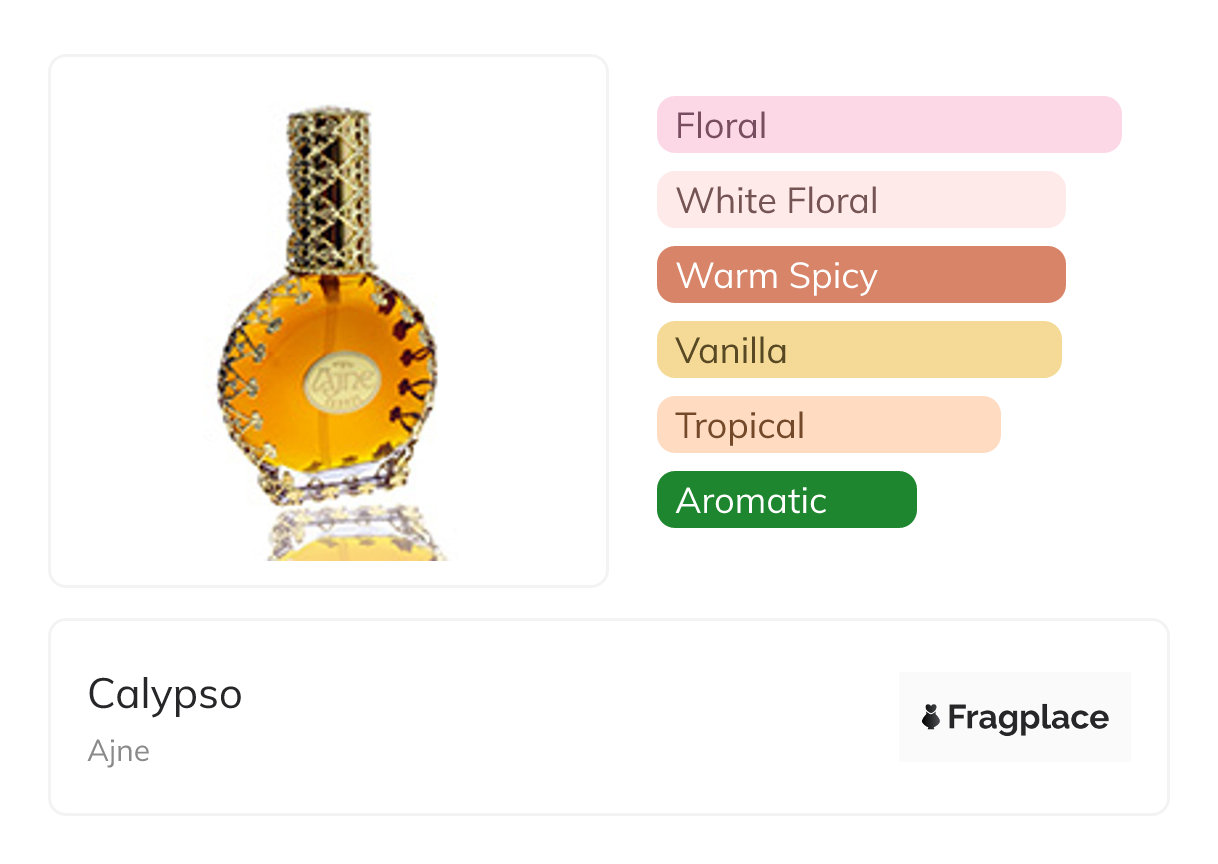Click the Ajne brand name under Calypso
Viewport: 1218px width, 864px height.
click(x=118, y=751)
